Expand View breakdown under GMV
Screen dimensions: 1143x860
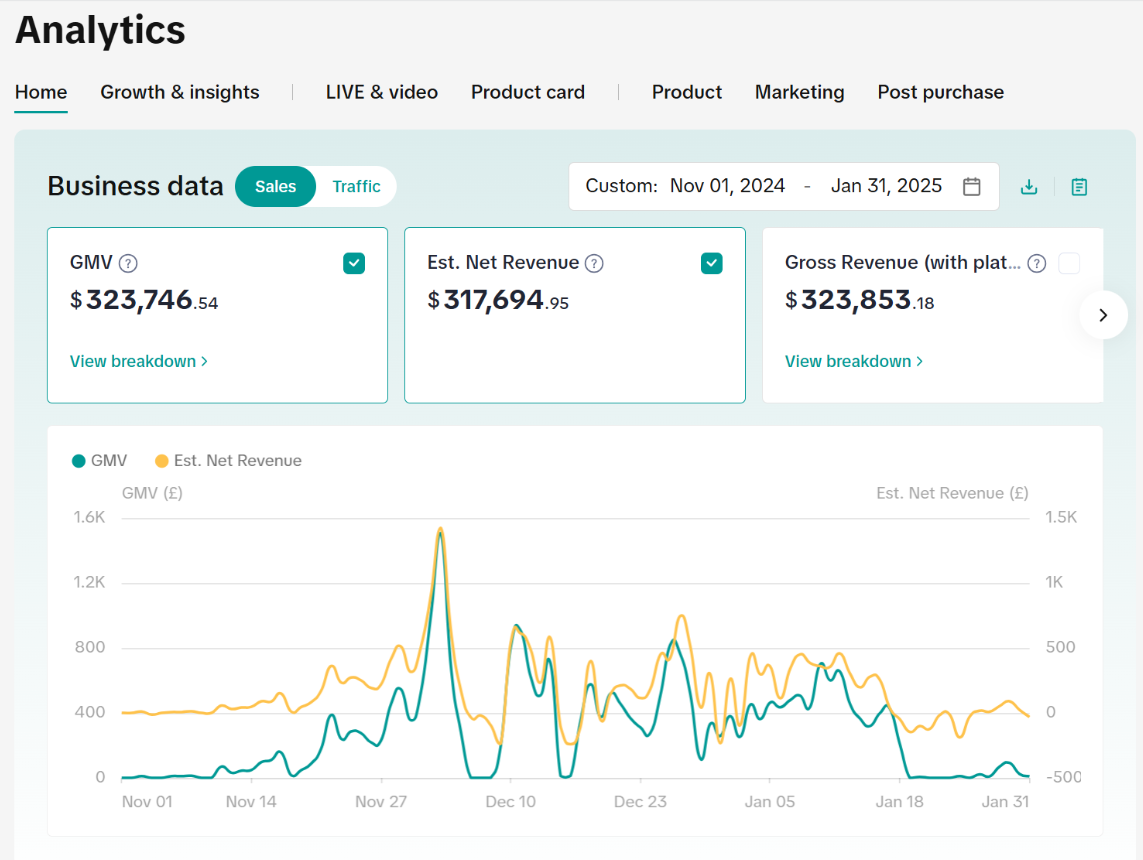click(x=138, y=361)
